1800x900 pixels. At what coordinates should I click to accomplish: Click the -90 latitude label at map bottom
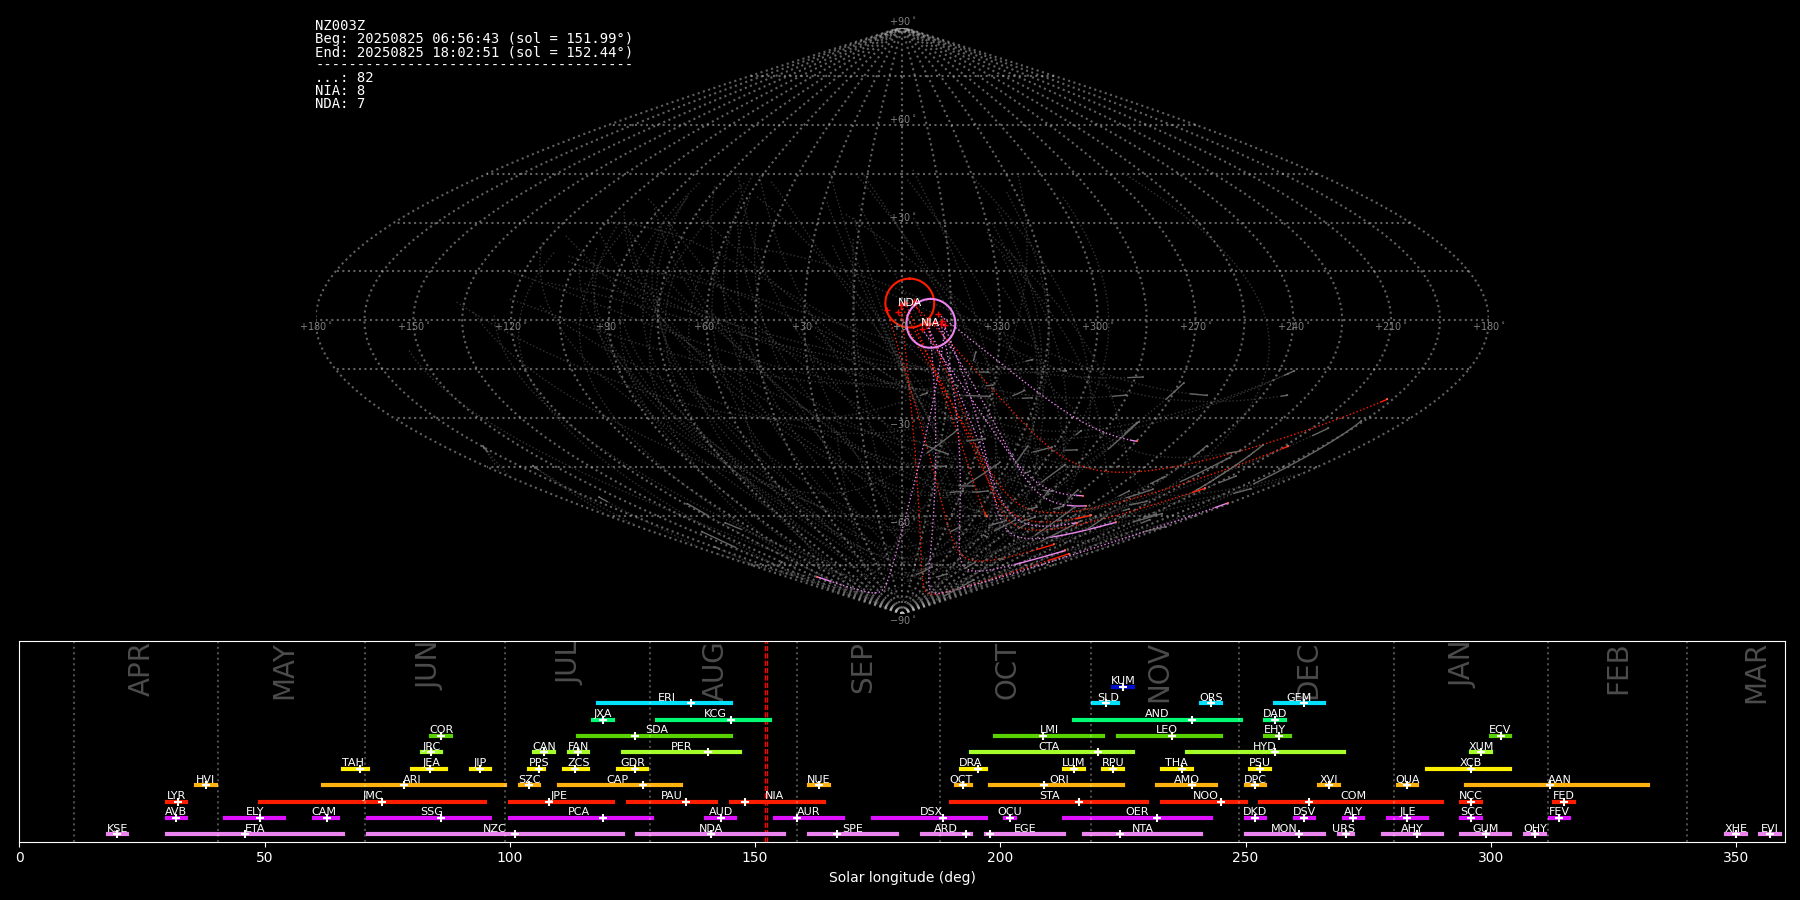[902, 621]
